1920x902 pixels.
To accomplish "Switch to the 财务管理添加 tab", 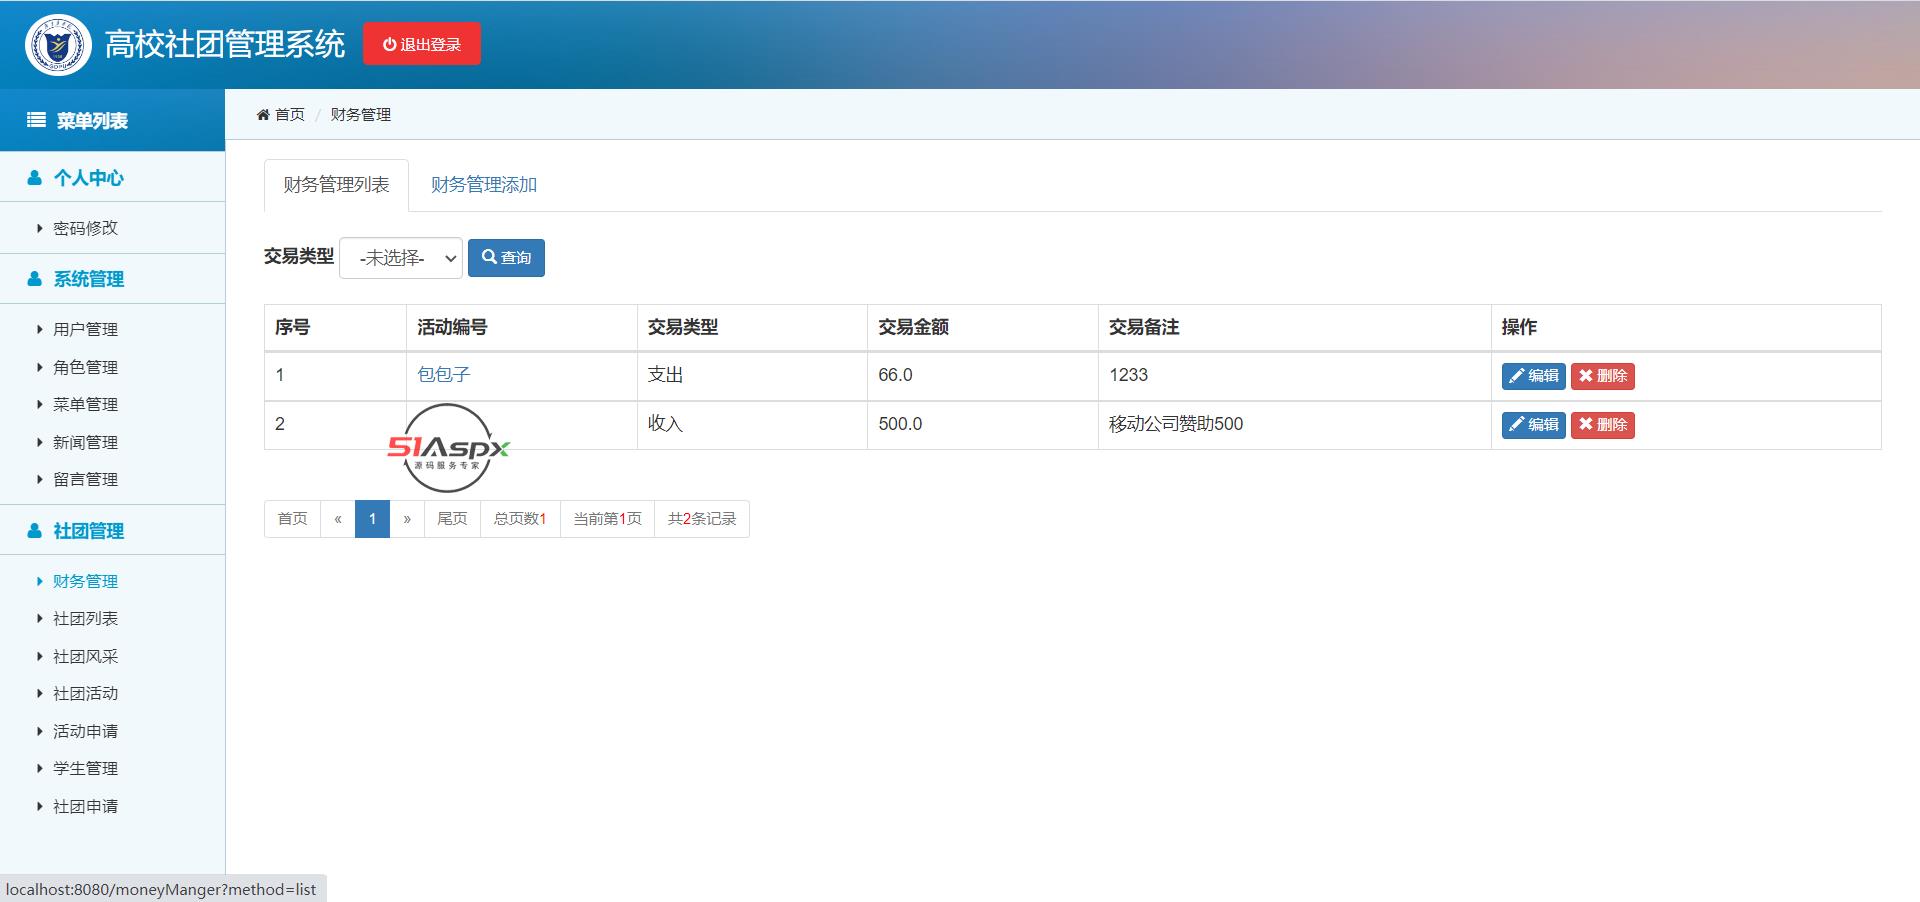I will tap(484, 185).
